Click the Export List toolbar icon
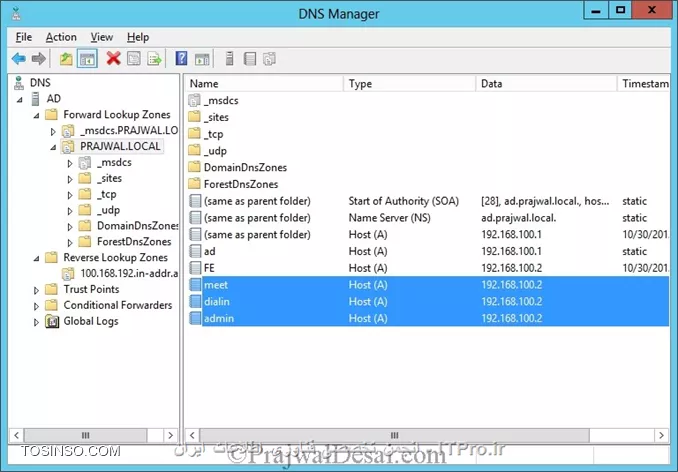Viewport: 678px width, 472px height. tap(154, 58)
